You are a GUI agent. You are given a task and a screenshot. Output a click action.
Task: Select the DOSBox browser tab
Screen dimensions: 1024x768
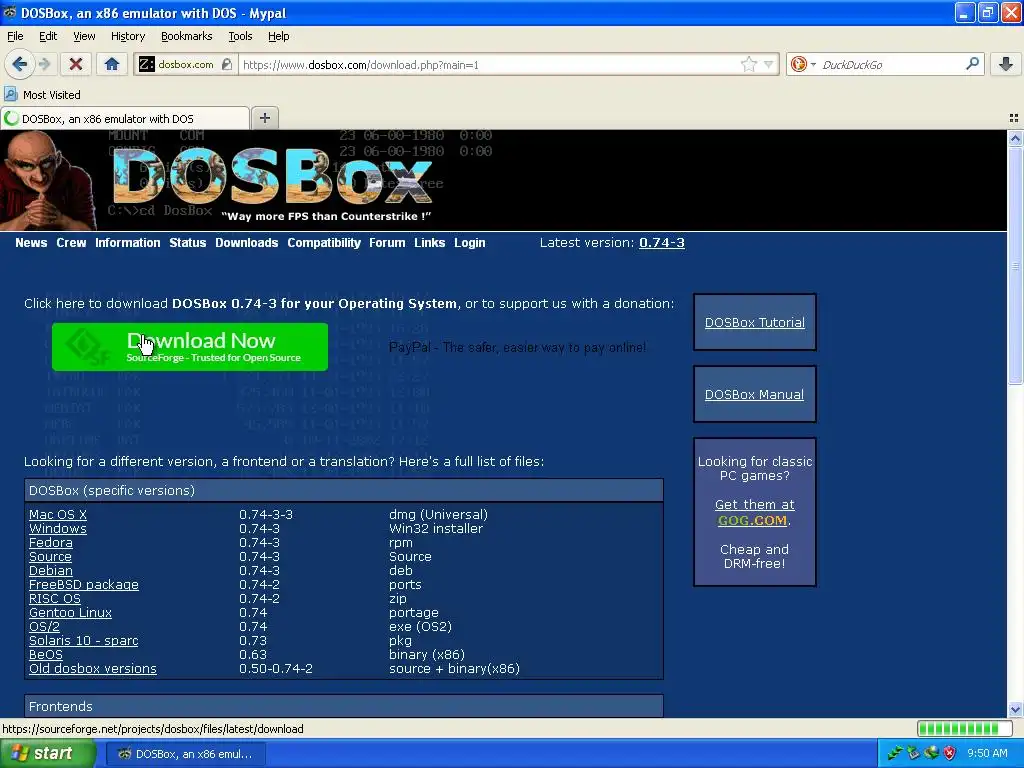pyautogui.click(x=125, y=118)
